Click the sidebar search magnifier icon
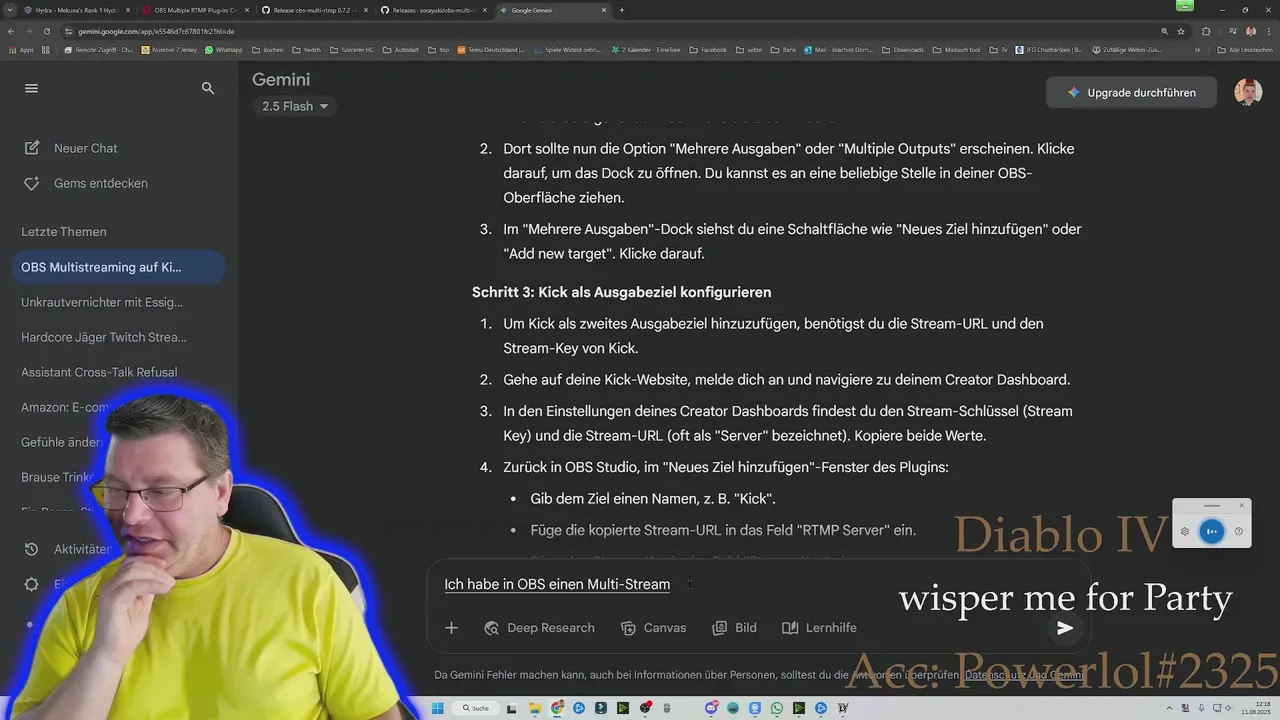The width and height of the screenshot is (1280, 720). click(x=208, y=88)
